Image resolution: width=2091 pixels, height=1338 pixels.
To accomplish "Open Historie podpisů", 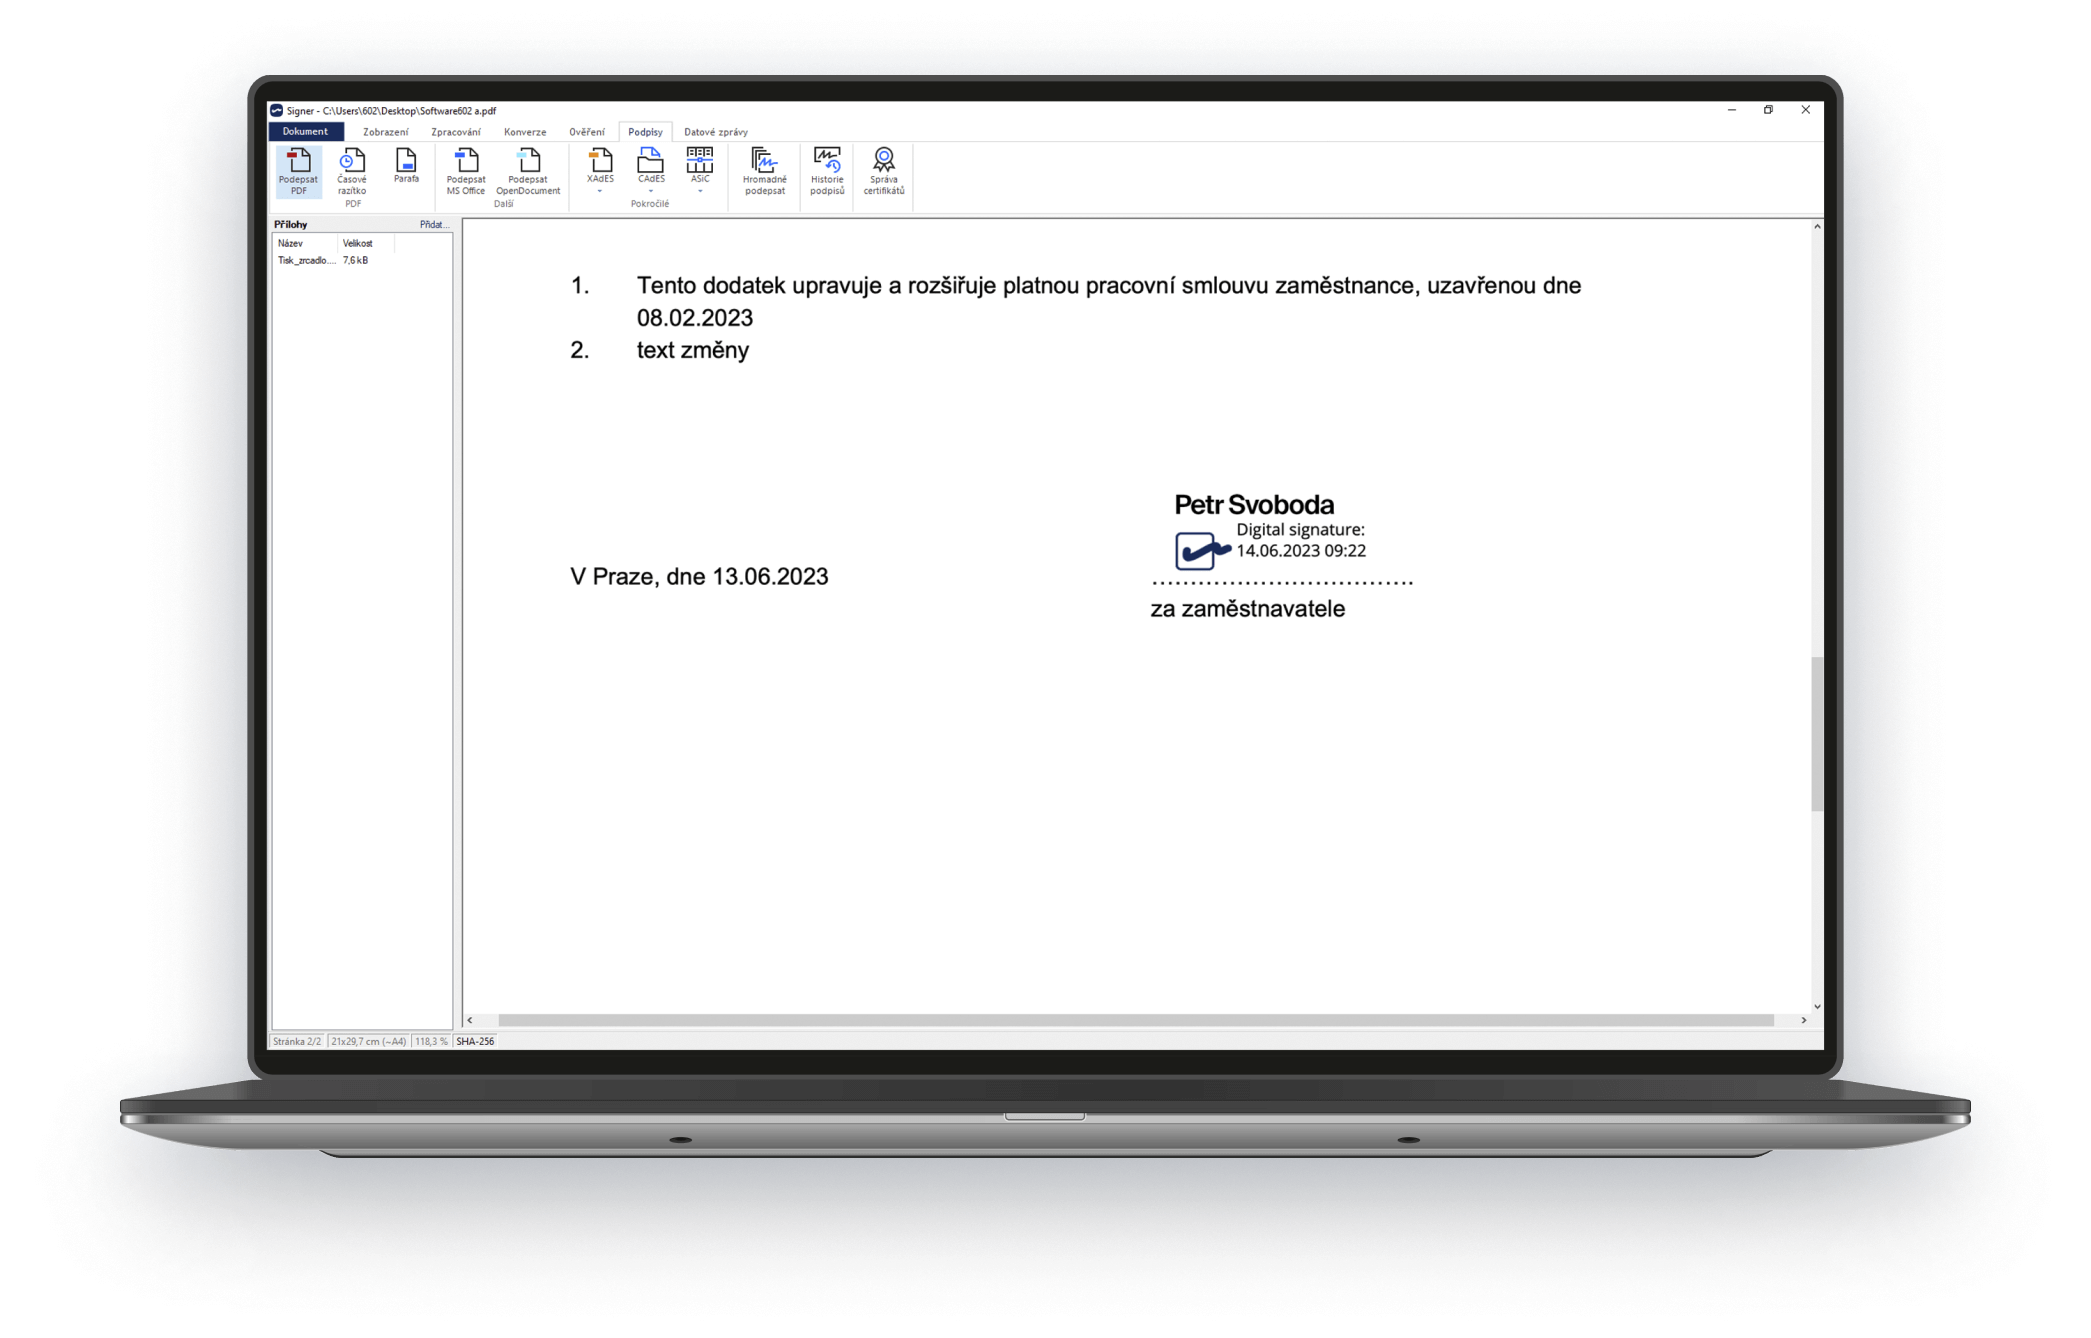I will [x=827, y=171].
